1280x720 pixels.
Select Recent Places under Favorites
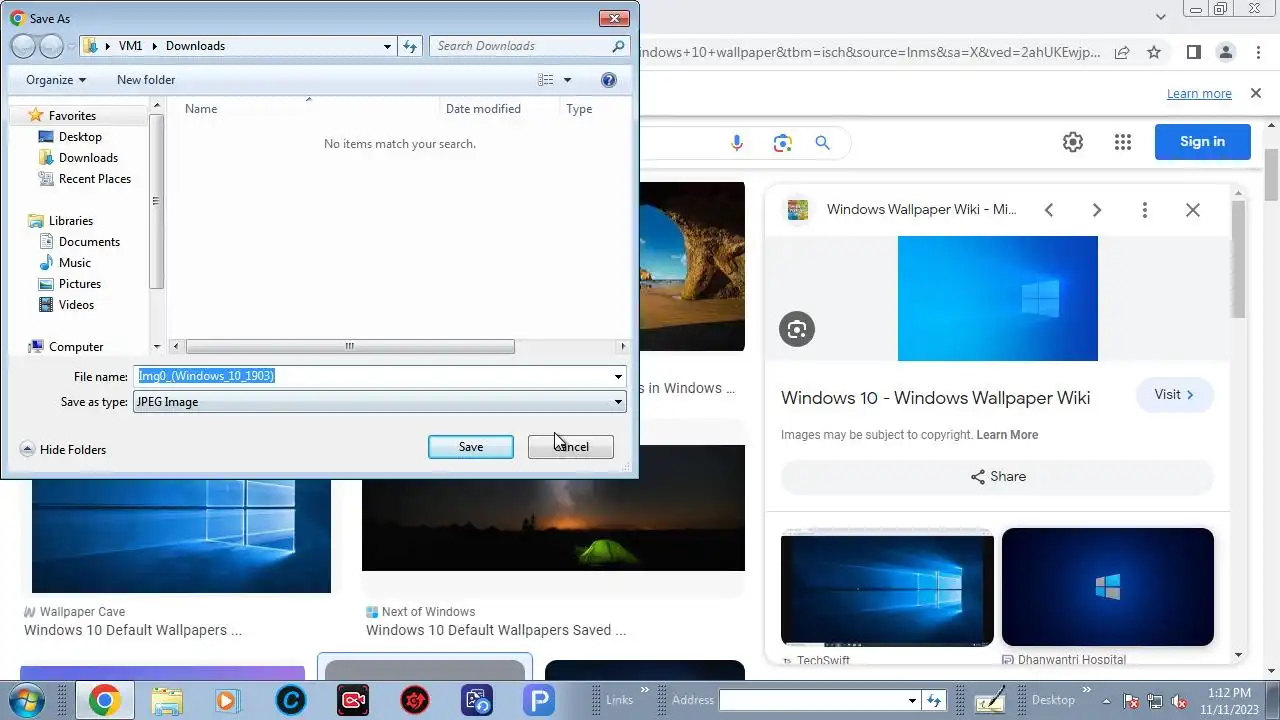95,179
